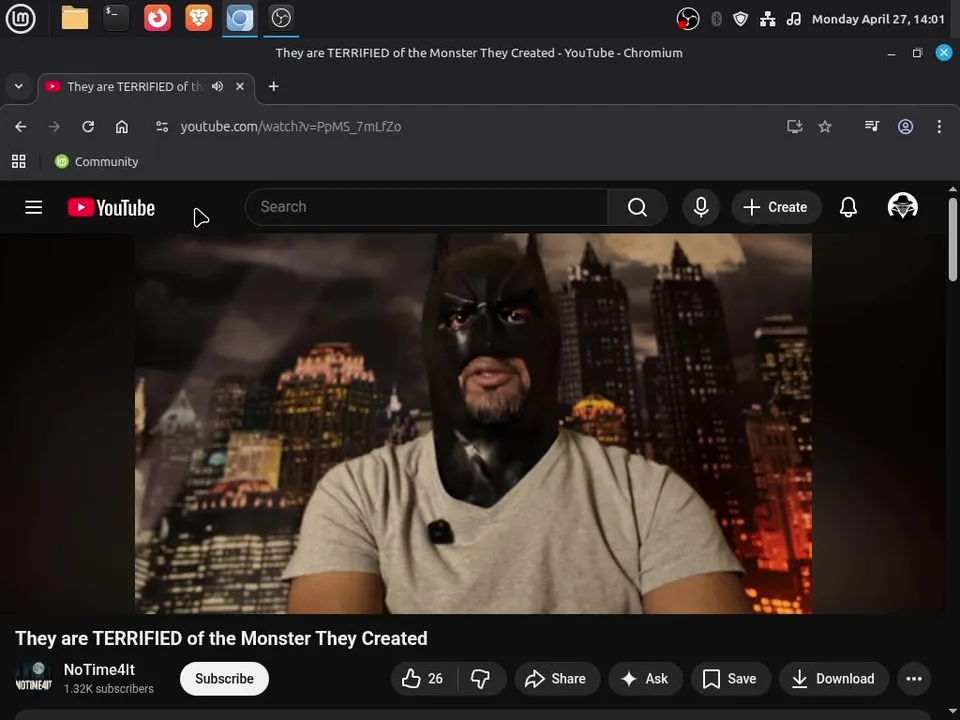This screenshot has width=960, height=720.
Task: Launch the file manager from the panel
Action: point(75,18)
